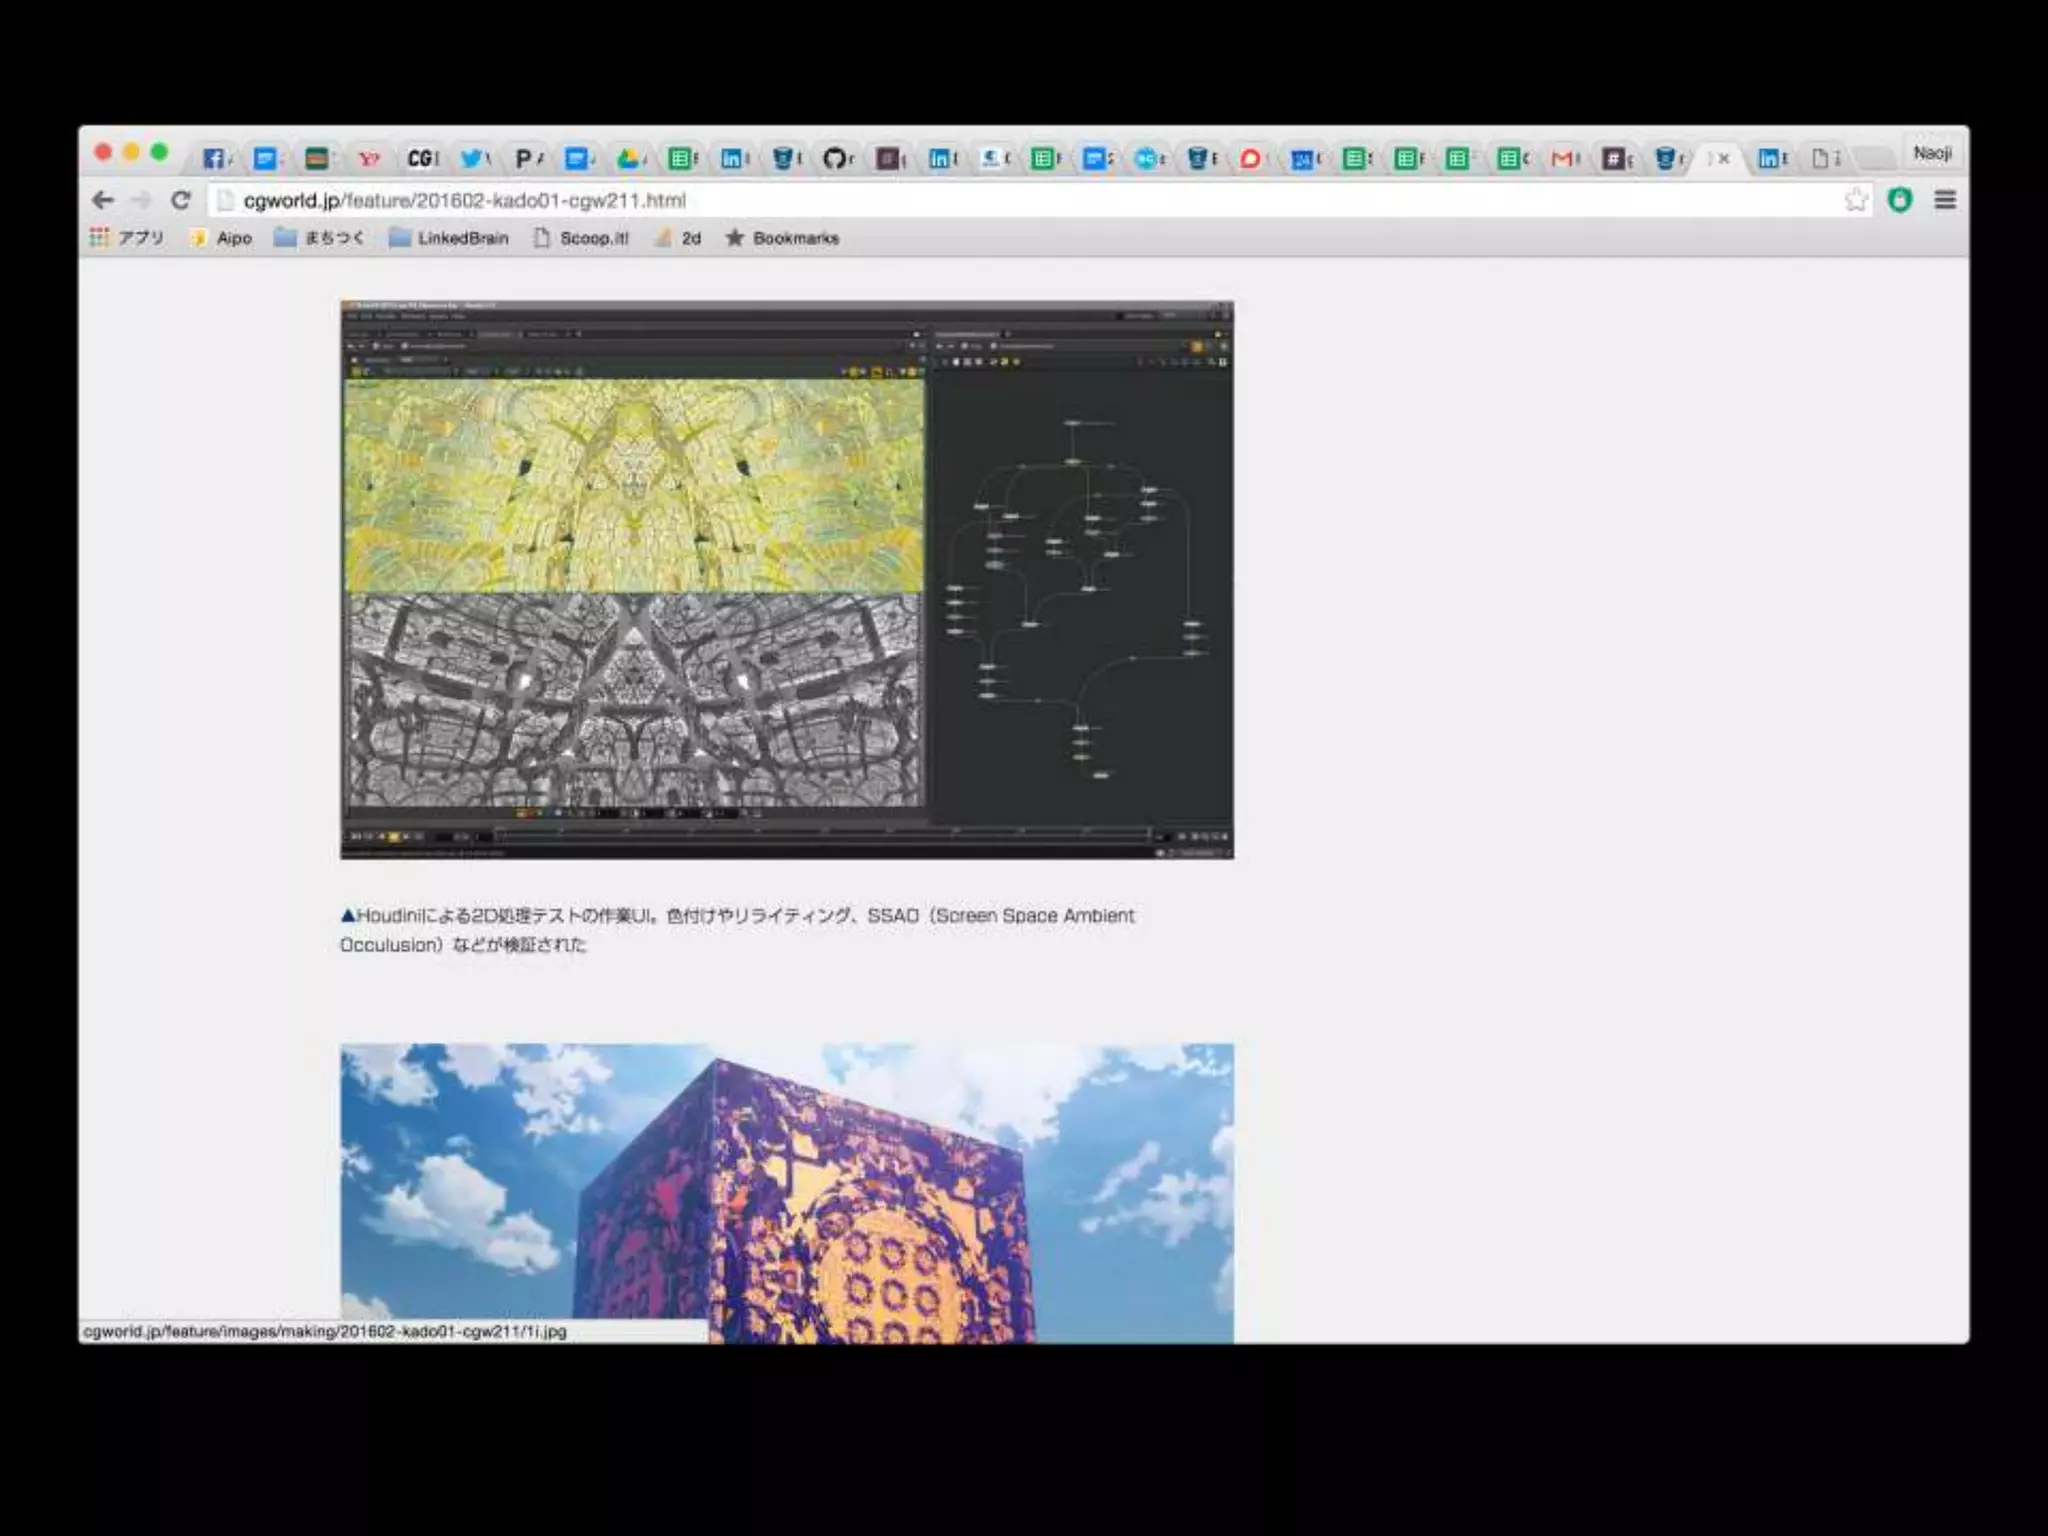Open the Scoop.it! bookmark
The width and height of the screenshot is (2048, 1536).
pos(581,238)
